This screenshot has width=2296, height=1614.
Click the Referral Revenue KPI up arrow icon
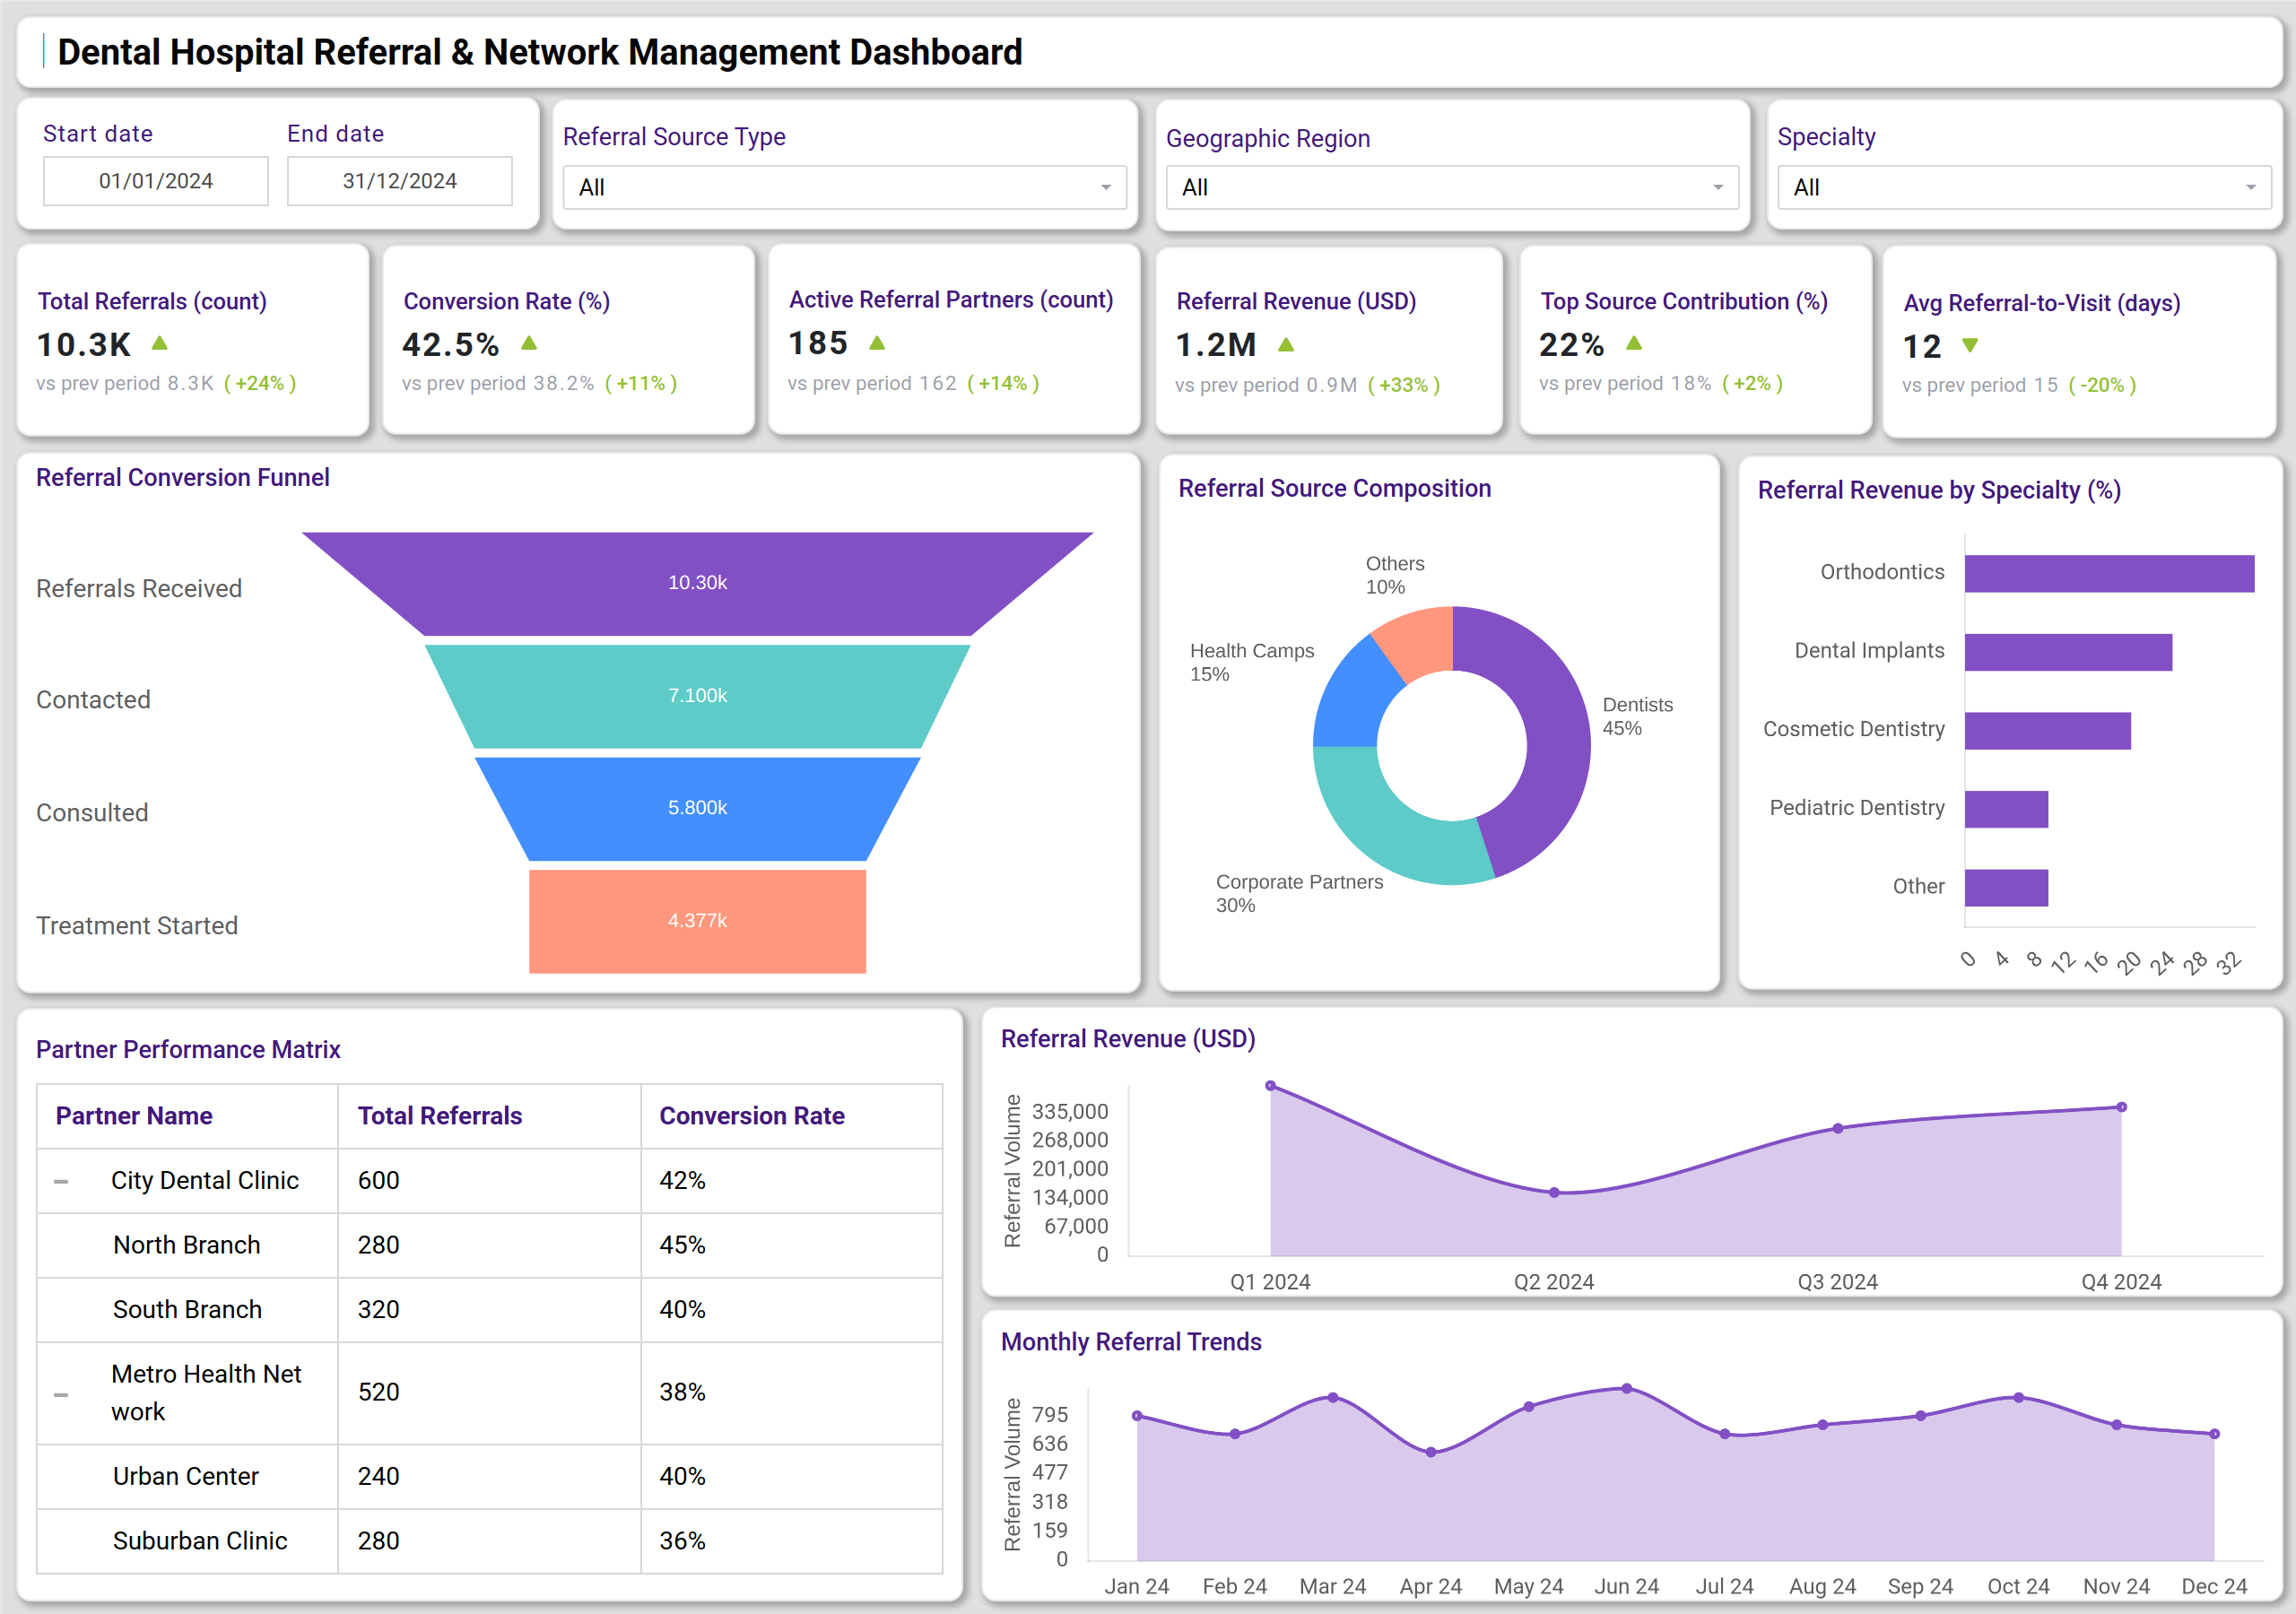pyautogui.click(x=1286, y=345)
